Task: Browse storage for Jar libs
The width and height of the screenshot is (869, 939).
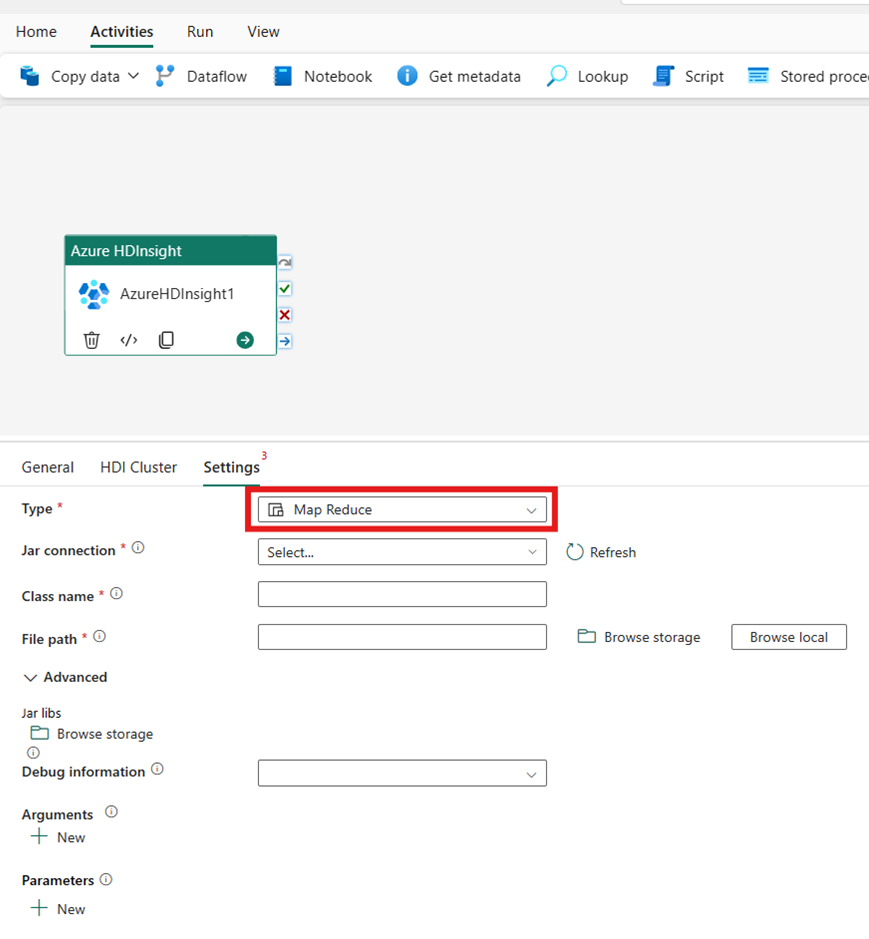Action: 92,734
